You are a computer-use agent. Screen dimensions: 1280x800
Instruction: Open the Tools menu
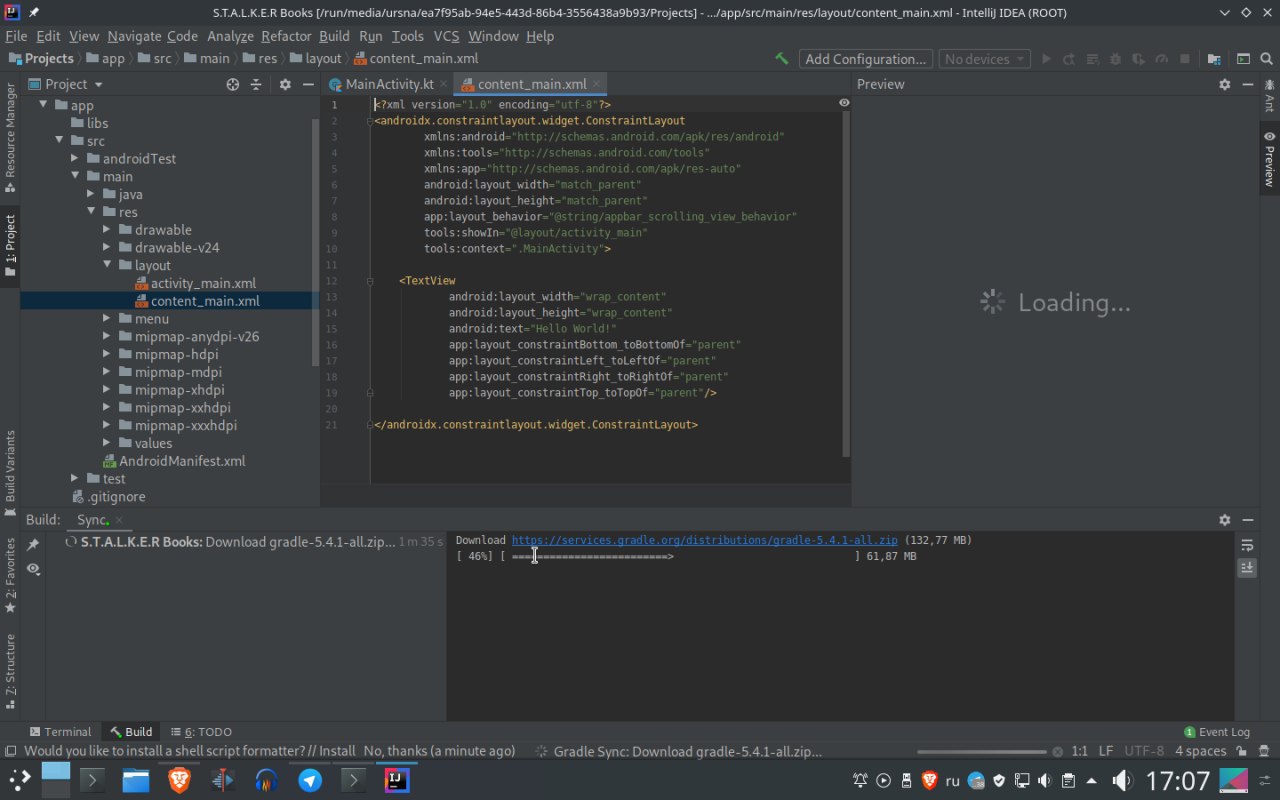point(407,36)
